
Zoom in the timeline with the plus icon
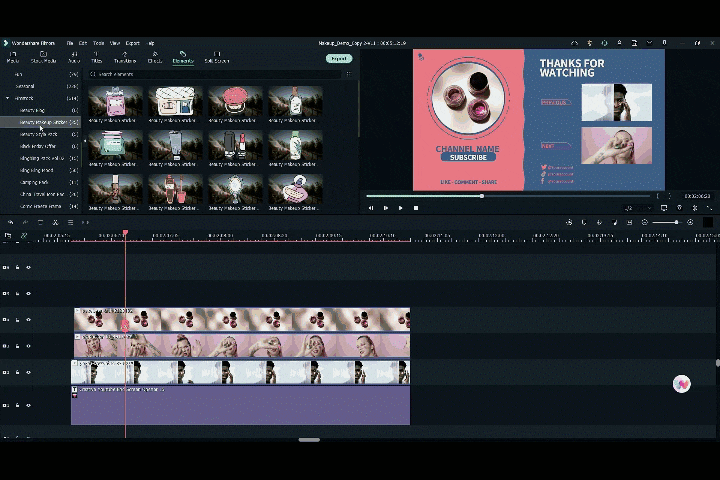pos(690,222)
